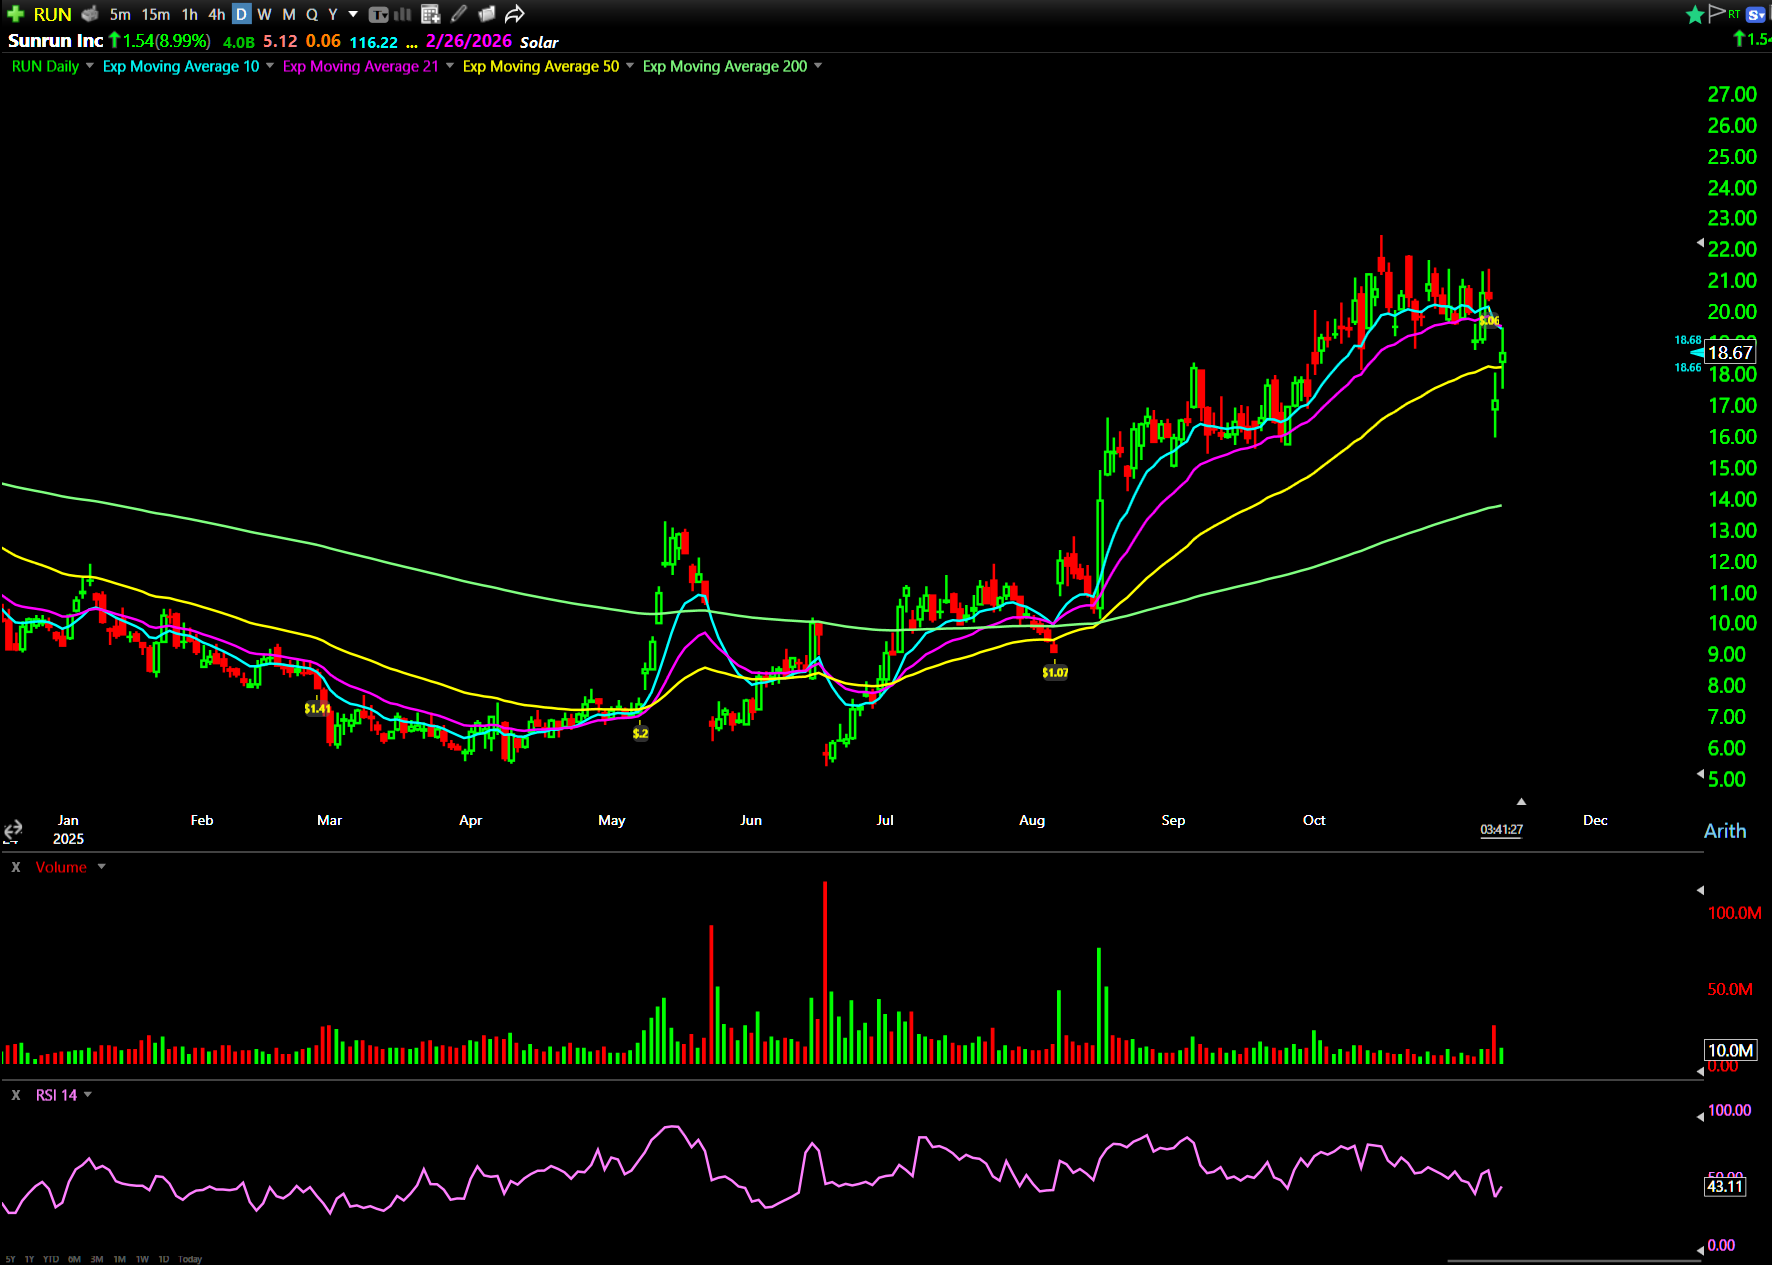The width and height of the screenshot is (1772, 1265).
Task: Toggle the Arith price scale mode
Action: coord(1724,831)
